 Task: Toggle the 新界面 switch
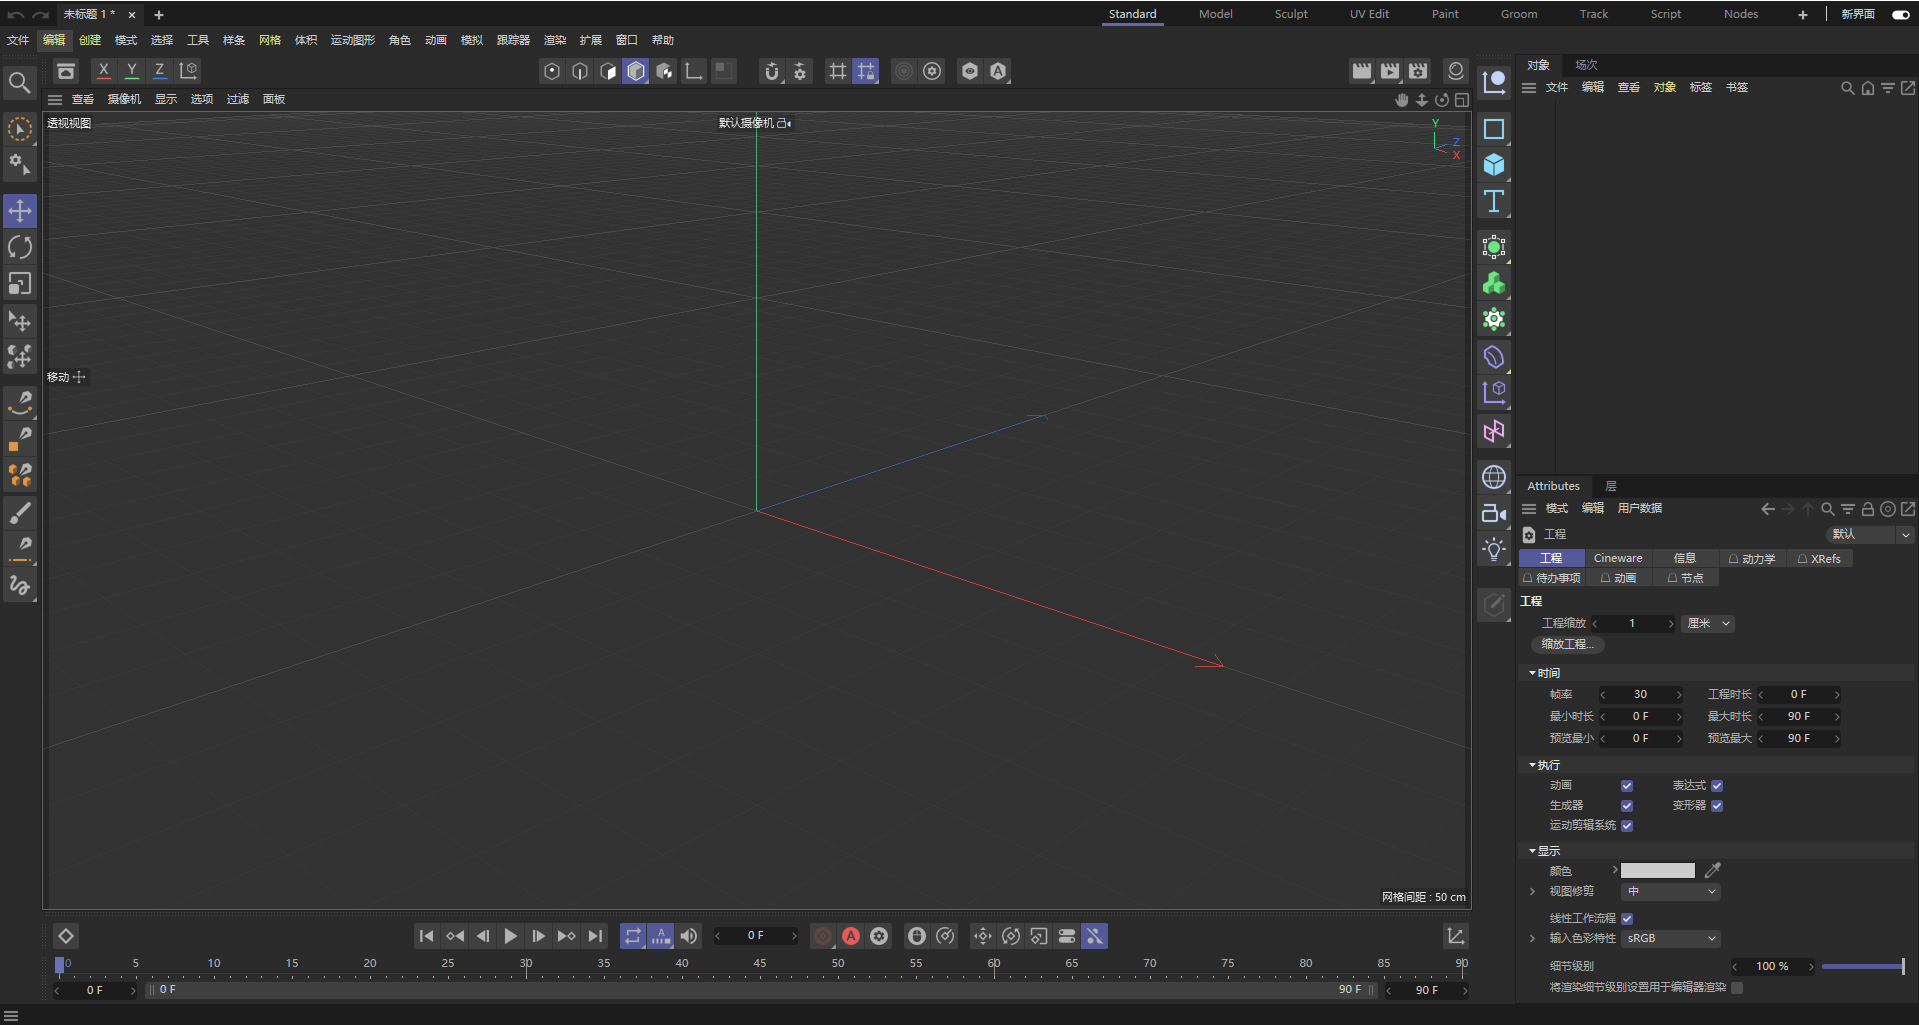coord(1901,14)
